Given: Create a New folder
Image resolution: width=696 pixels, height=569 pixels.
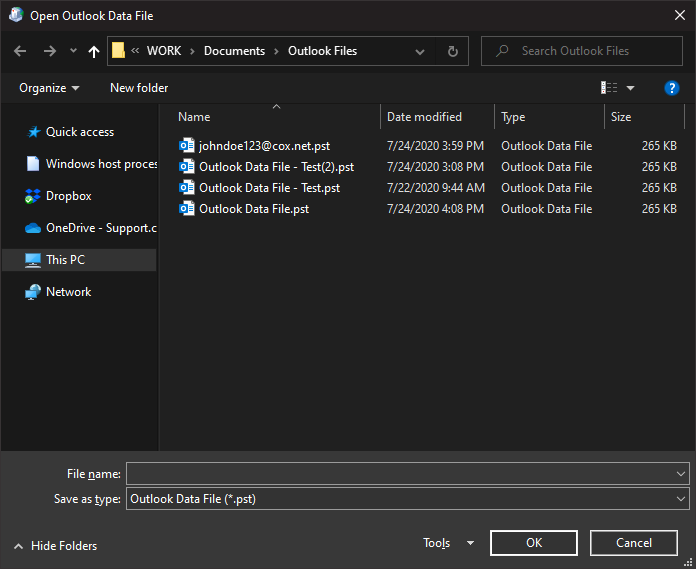Looking at the screenshot, I should tap(139, 88).
